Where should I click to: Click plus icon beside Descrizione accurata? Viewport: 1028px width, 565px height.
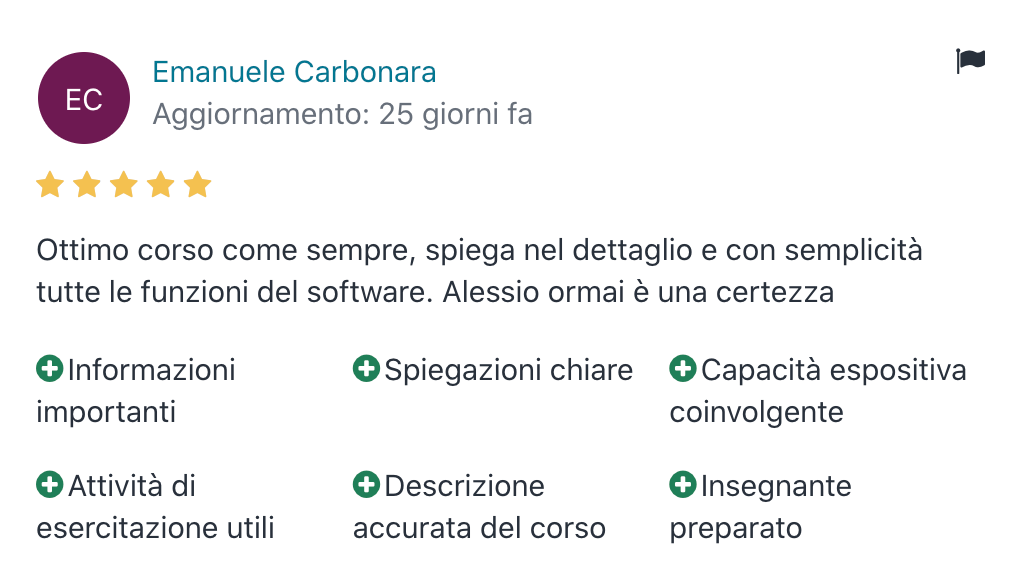coord(366,485)
